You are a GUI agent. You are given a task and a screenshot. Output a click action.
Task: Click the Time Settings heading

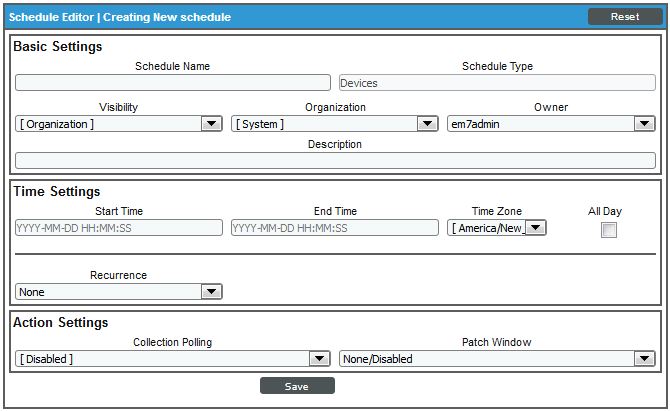(x=56, y=191)
